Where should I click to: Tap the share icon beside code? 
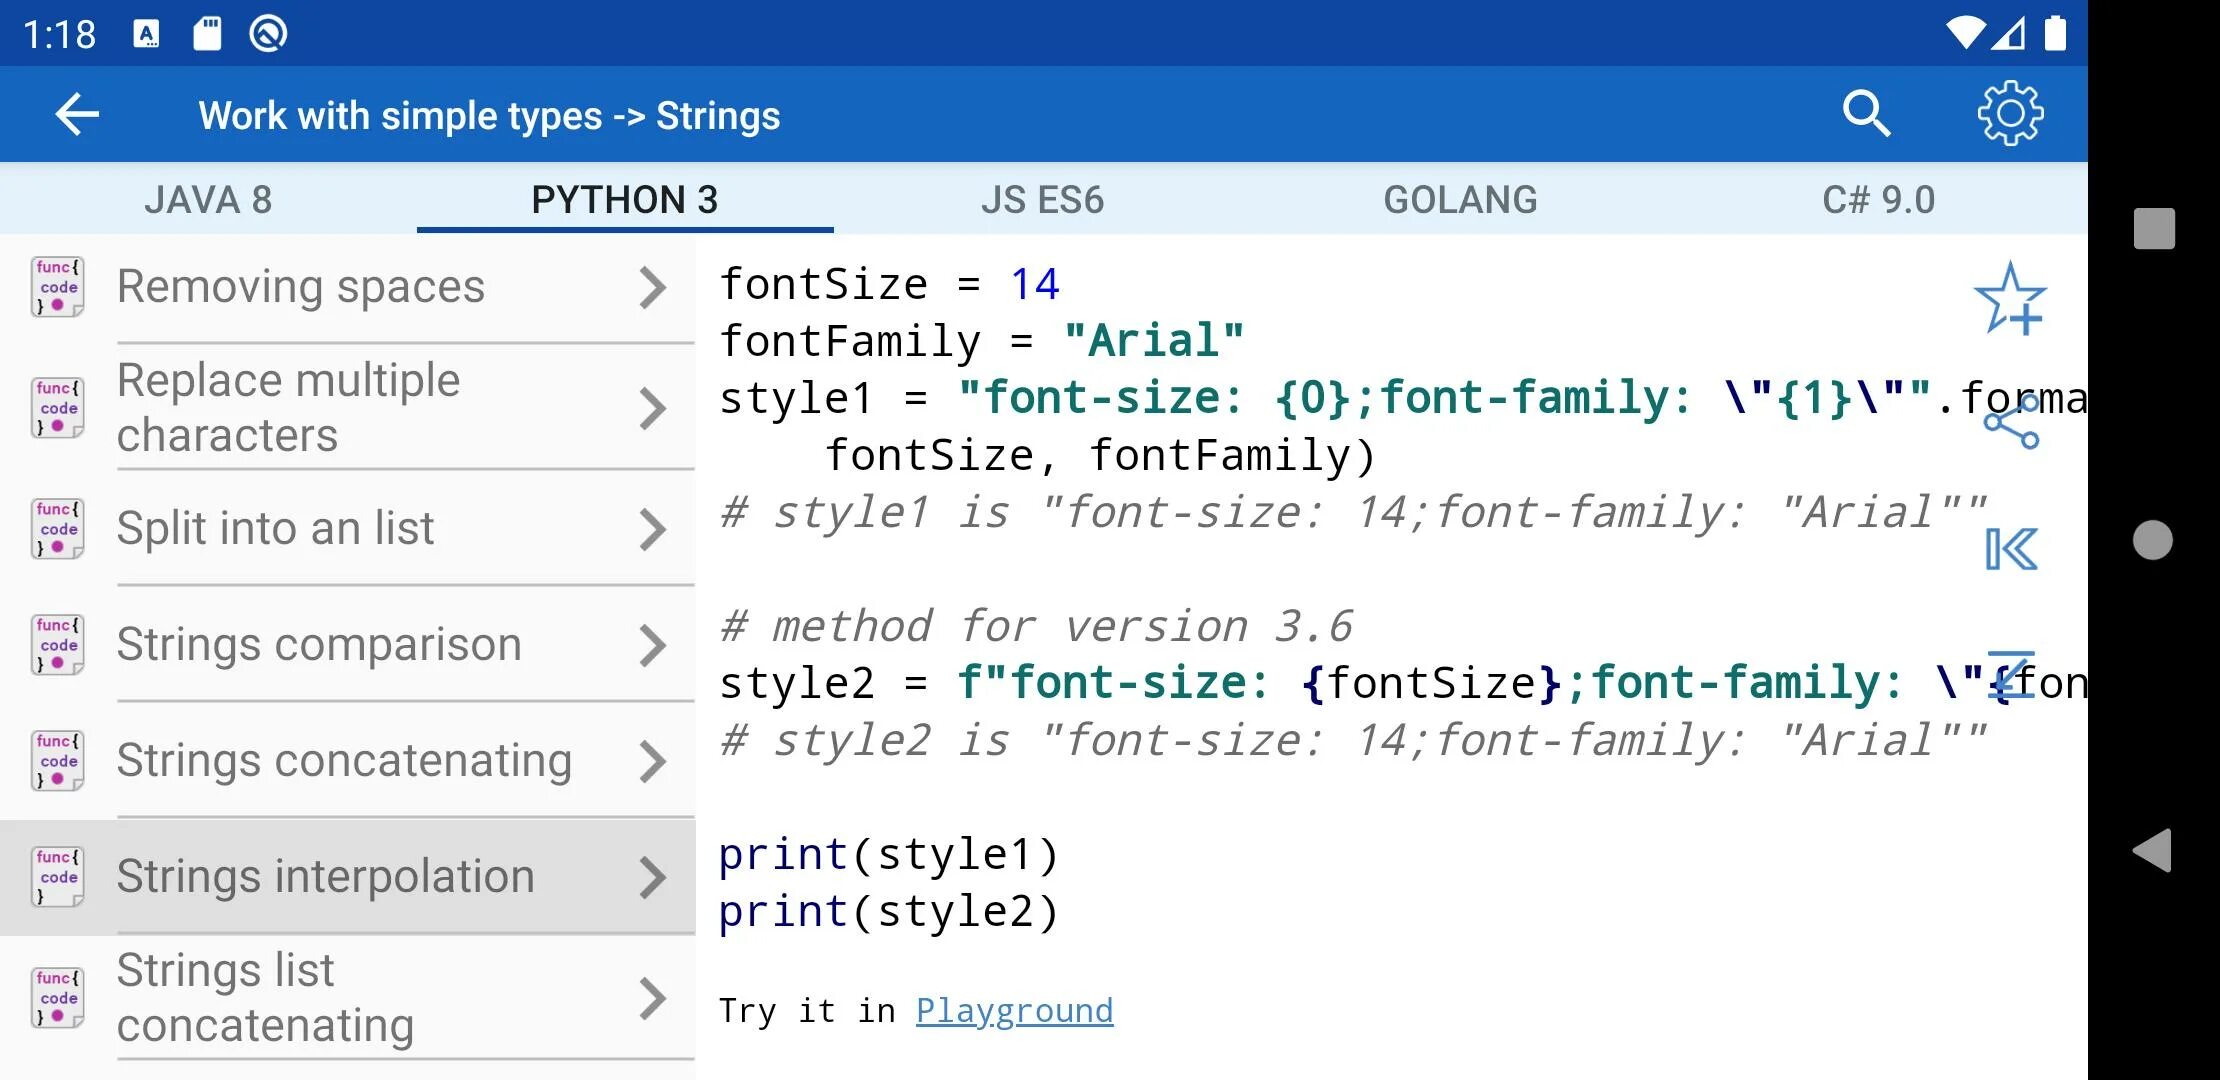2011,423
